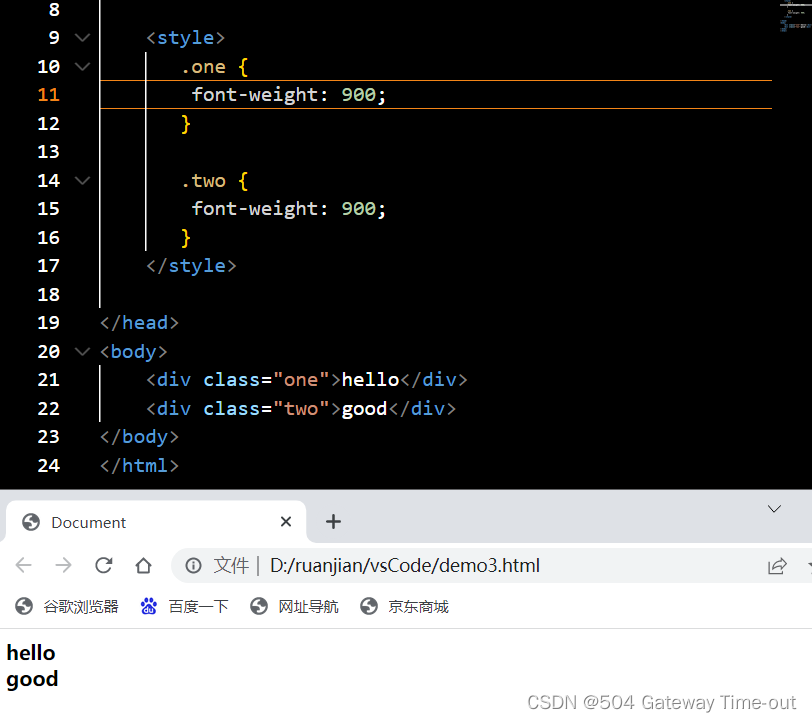The image size is (812, 722).
Task: Open the 百度一下 bookmark
Action: (185, 606)
